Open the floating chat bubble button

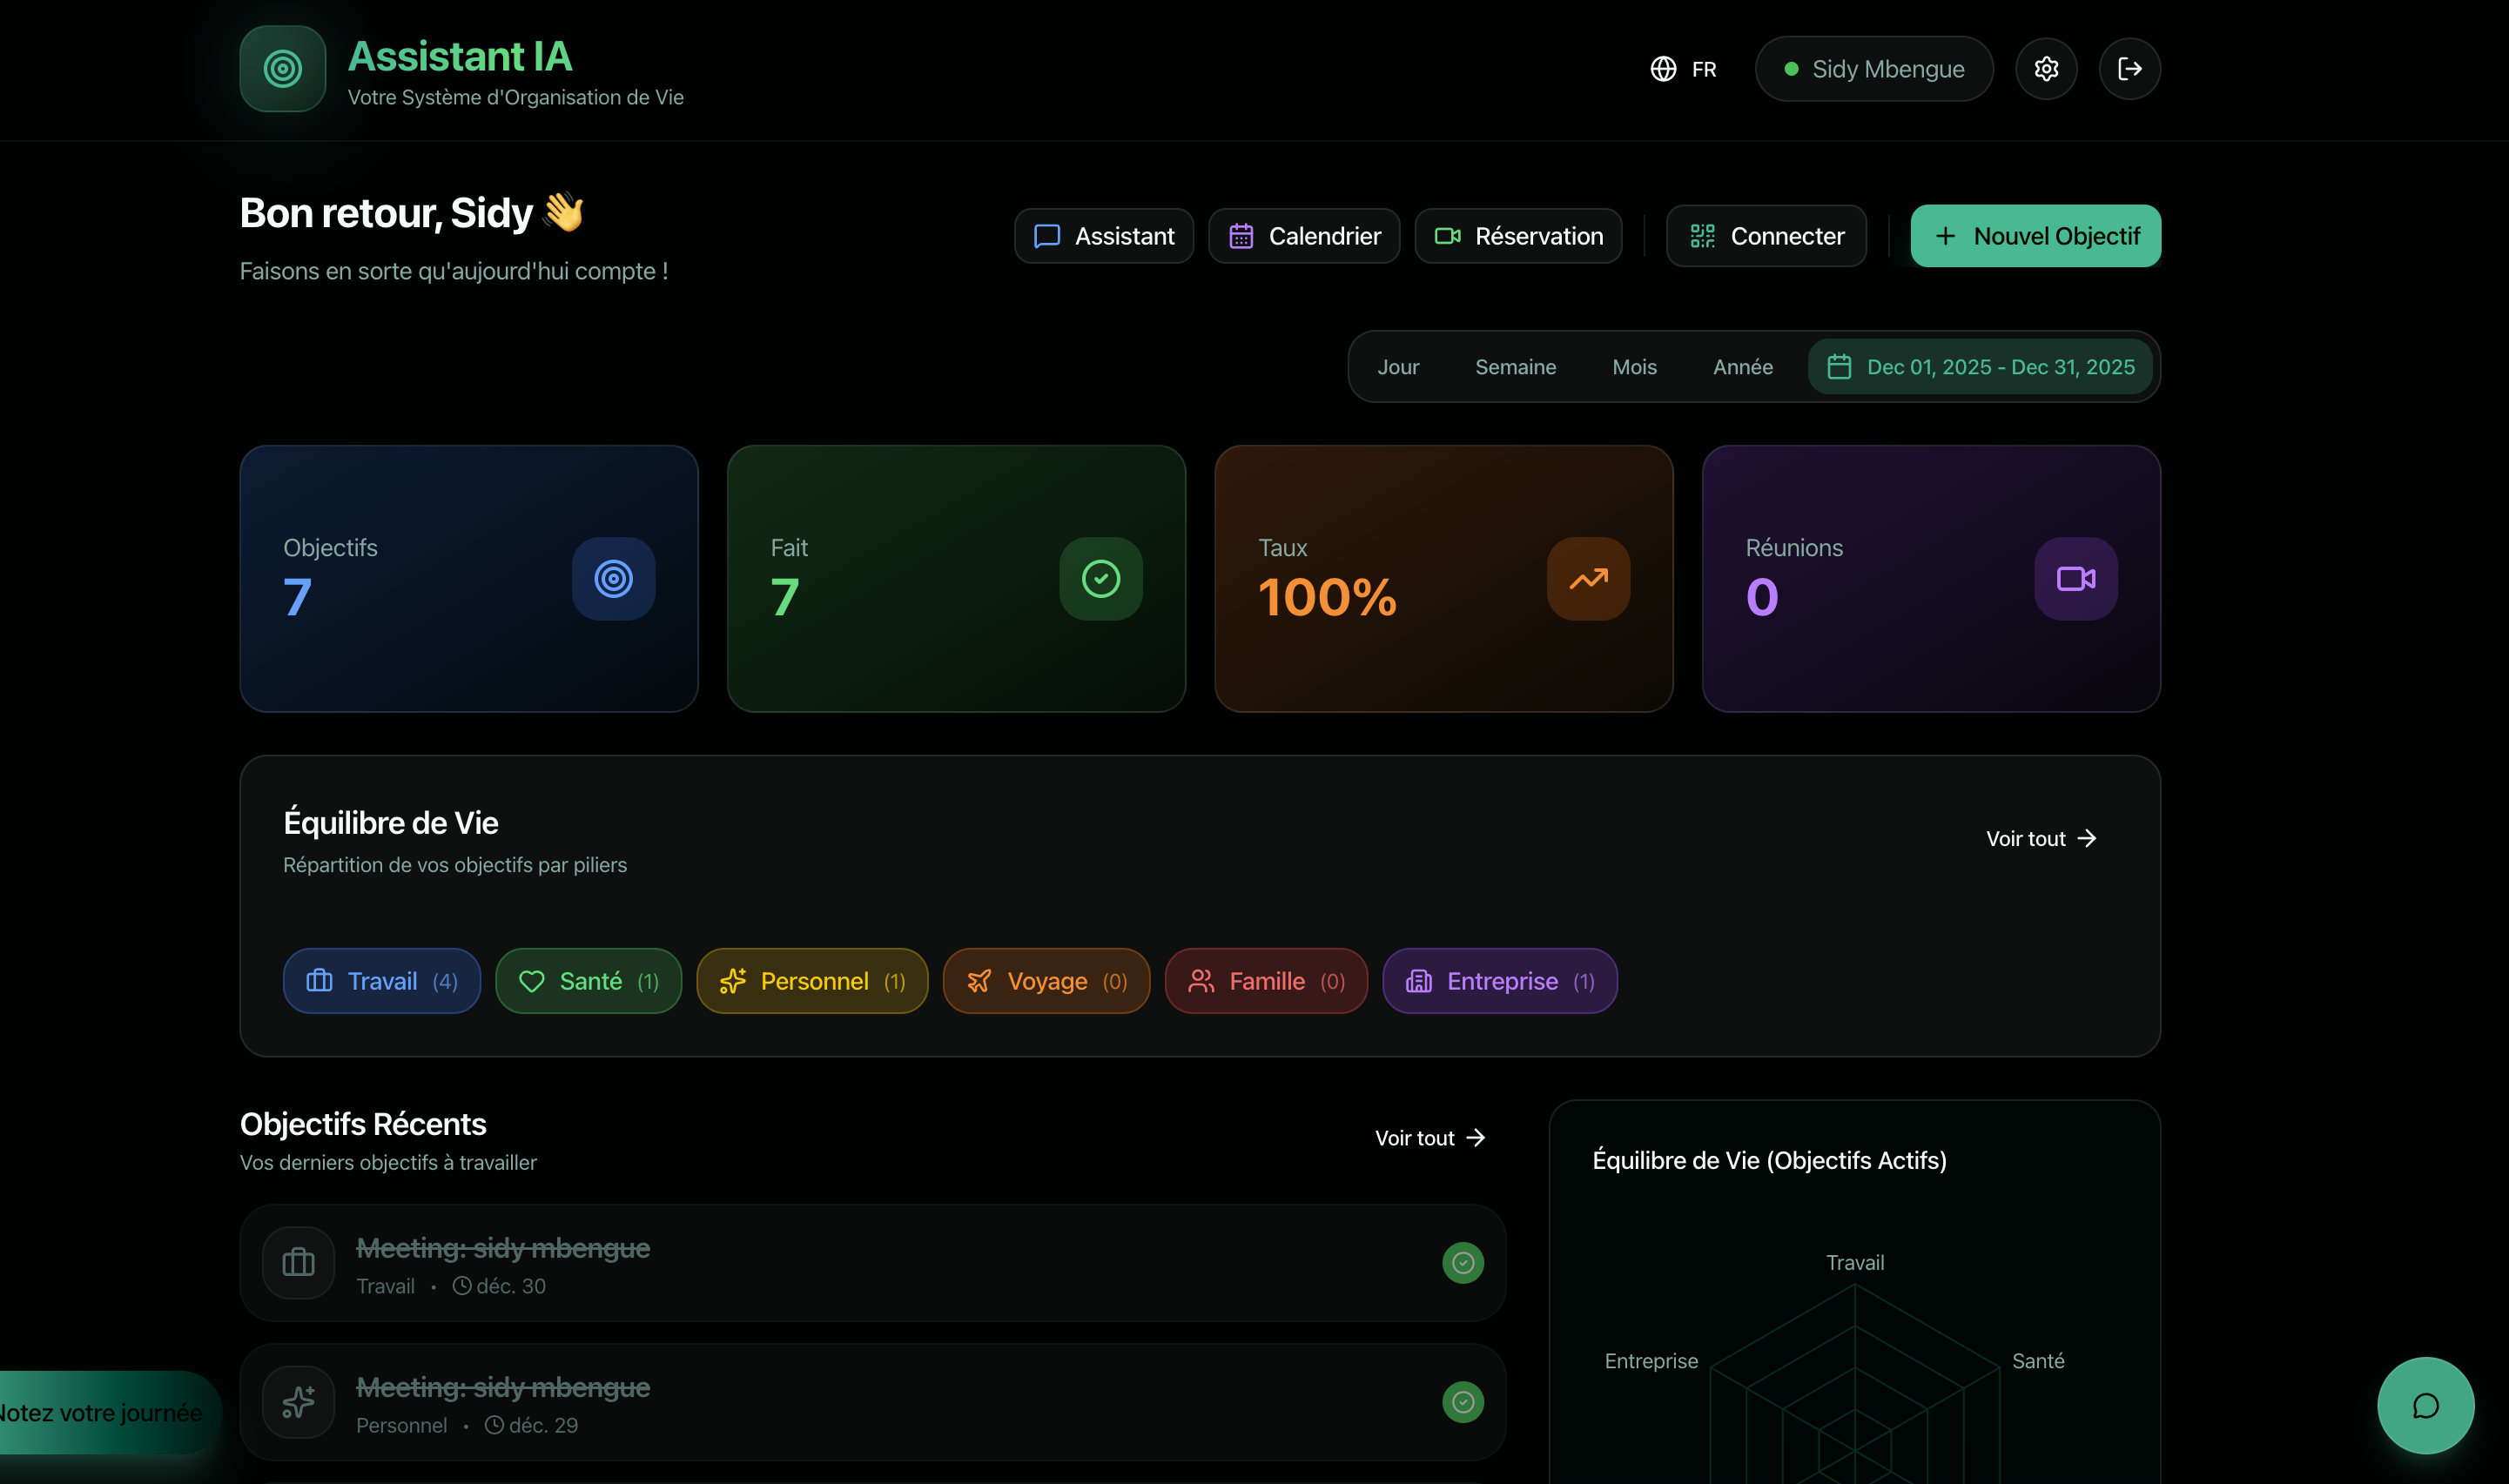coord(2425,1405)
